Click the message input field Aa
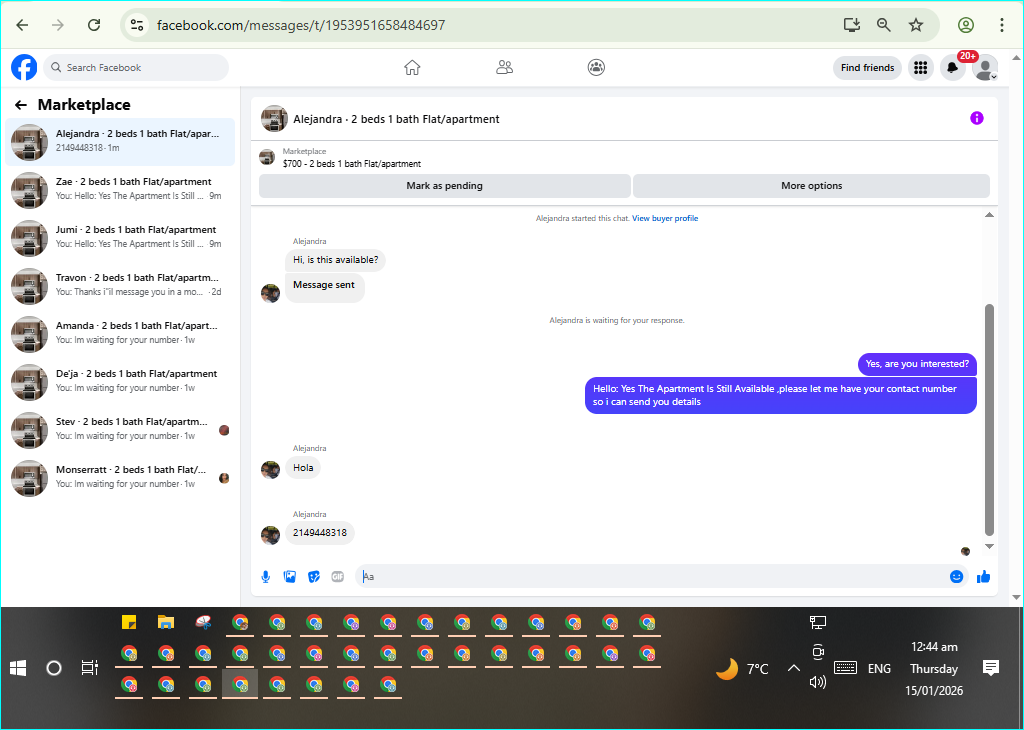 point(650,577)
